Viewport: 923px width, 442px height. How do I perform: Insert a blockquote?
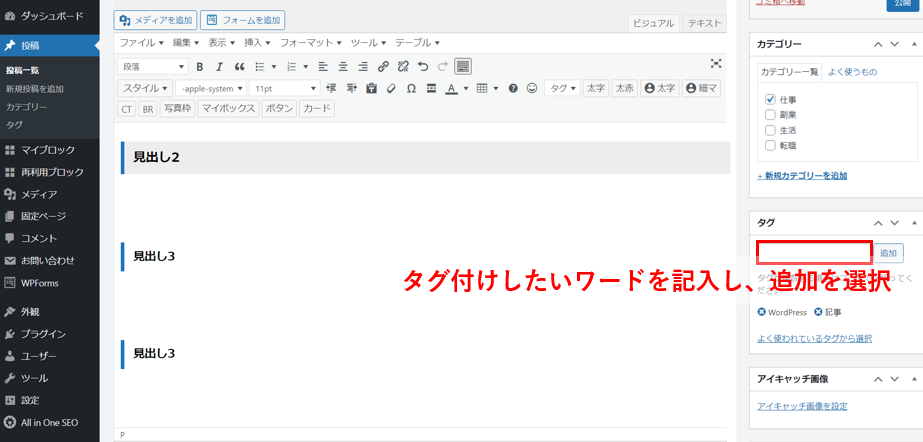(x=239, y=67)
